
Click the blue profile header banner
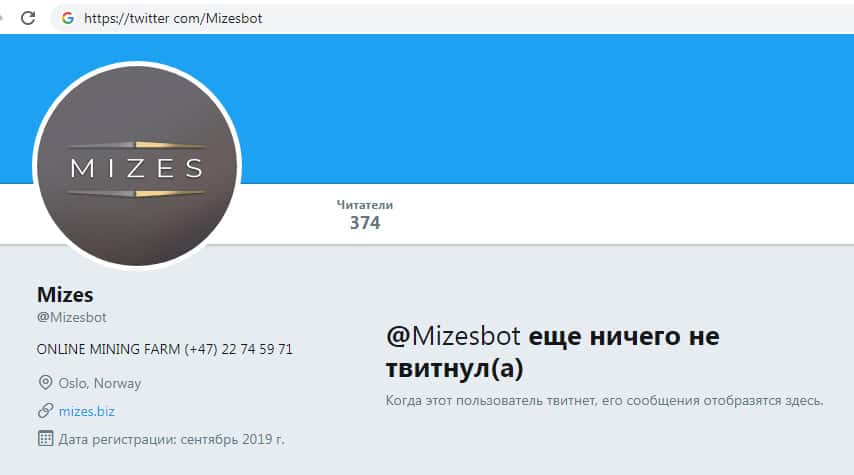pyautogui.click(x=545, y=109)
